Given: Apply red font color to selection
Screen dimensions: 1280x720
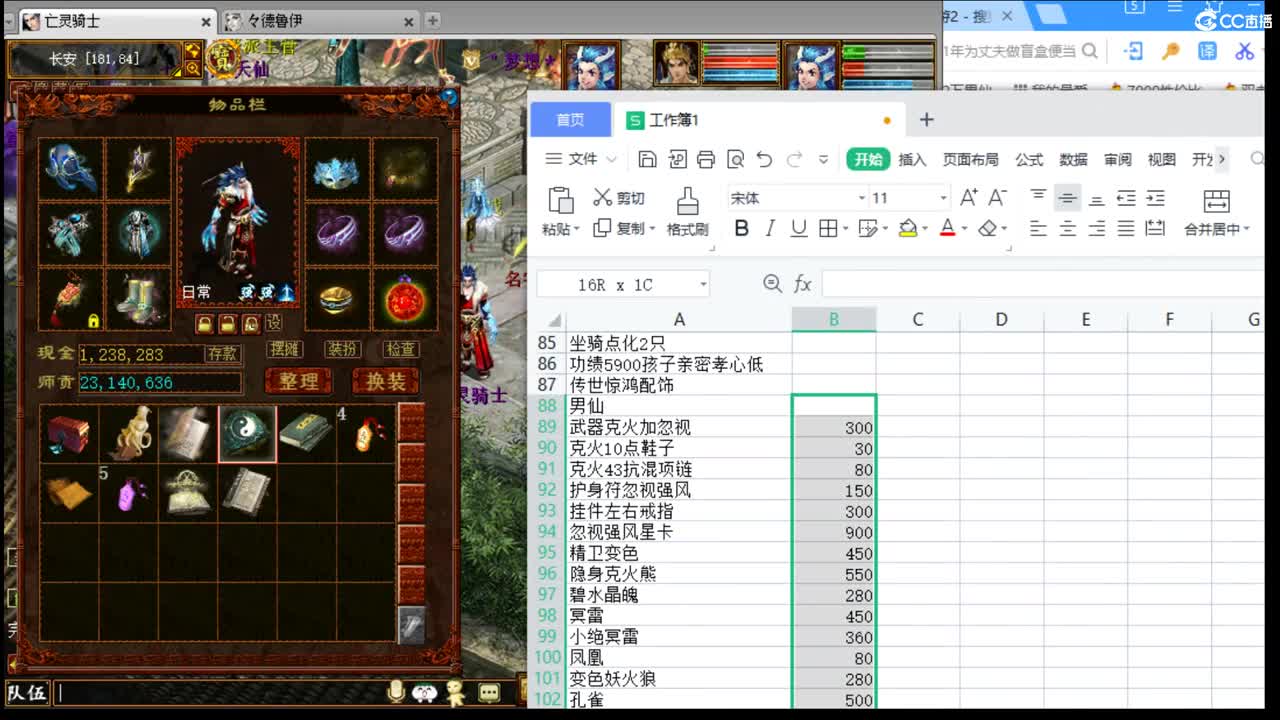Looking at the screenshot, I should point(948,228).
